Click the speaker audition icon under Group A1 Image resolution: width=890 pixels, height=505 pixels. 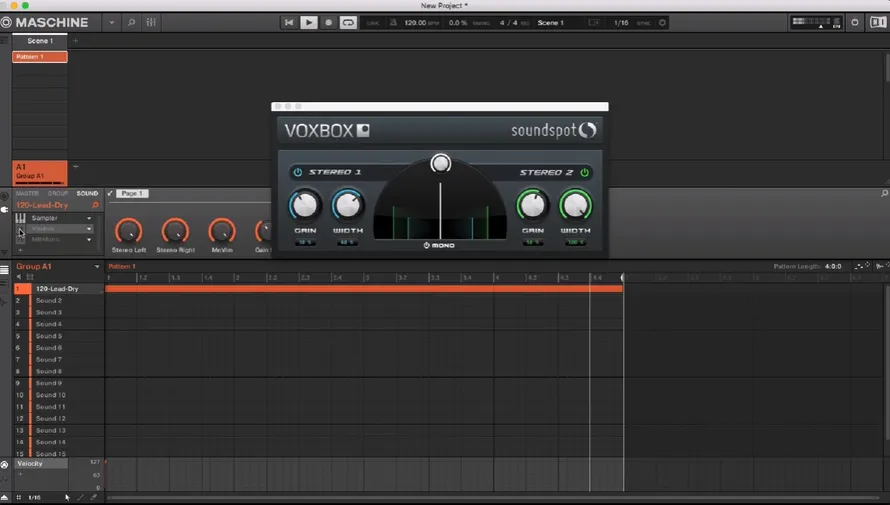[19, 277]
